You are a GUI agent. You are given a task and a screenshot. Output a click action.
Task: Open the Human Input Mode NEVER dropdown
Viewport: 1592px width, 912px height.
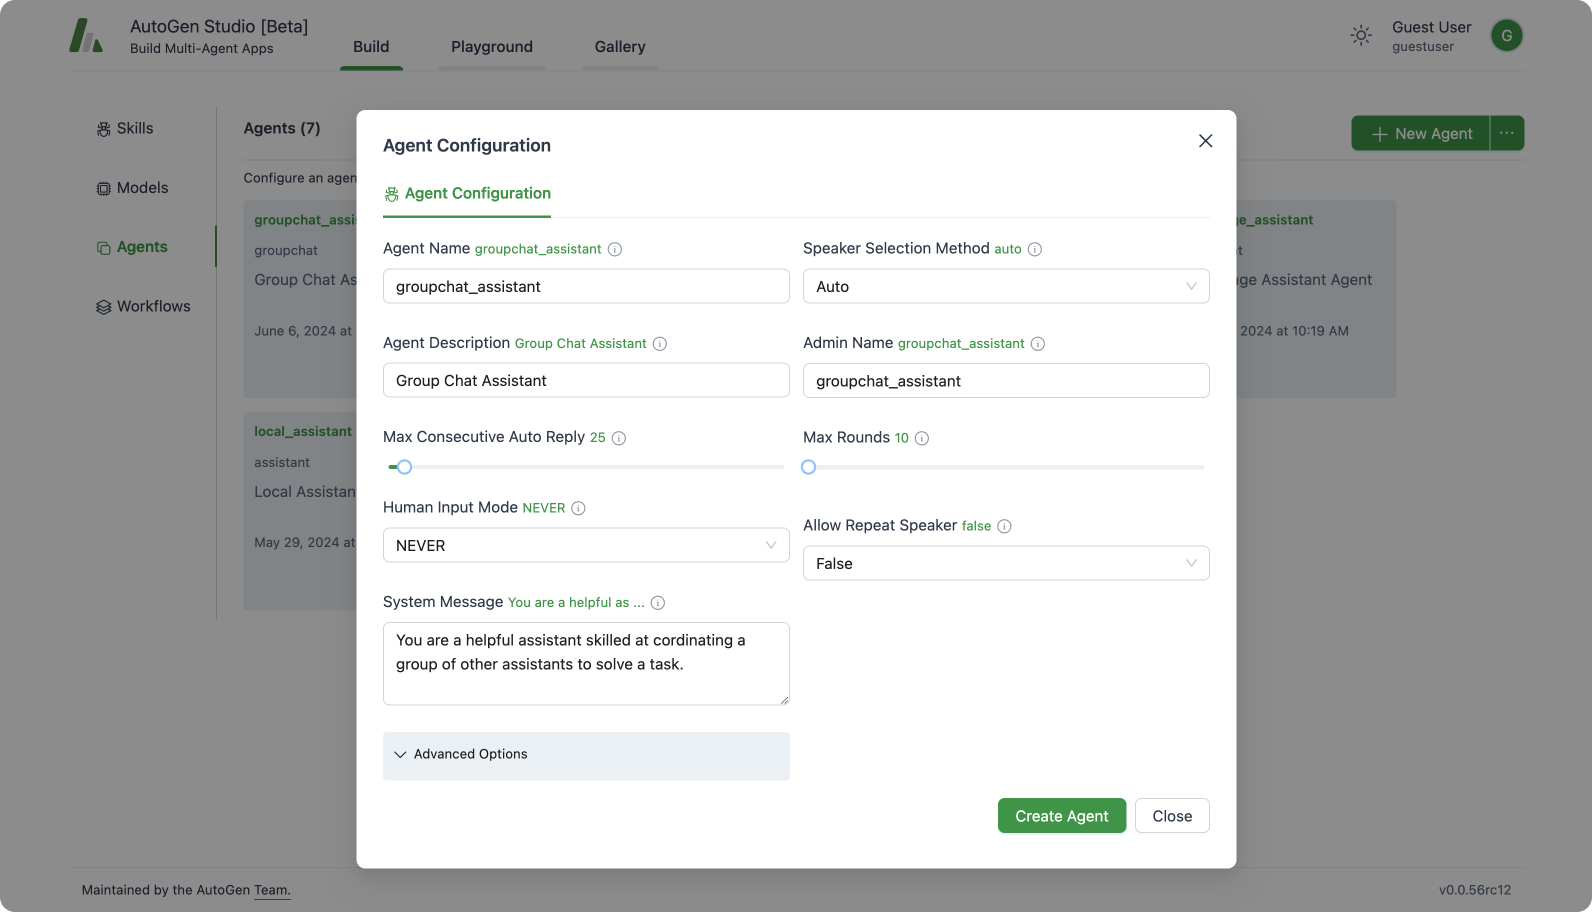coord(586,545)
